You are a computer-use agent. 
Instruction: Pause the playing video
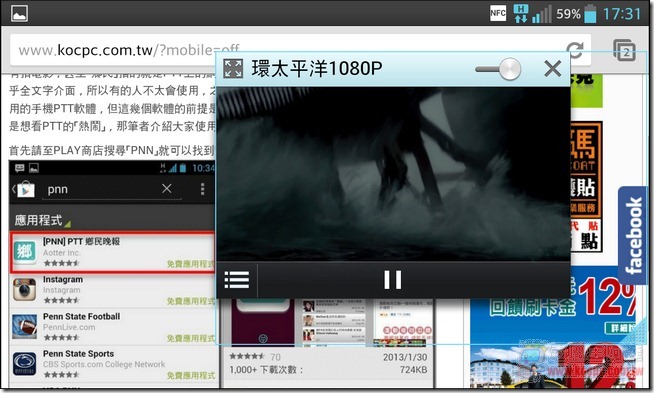[x=392, y=280]
